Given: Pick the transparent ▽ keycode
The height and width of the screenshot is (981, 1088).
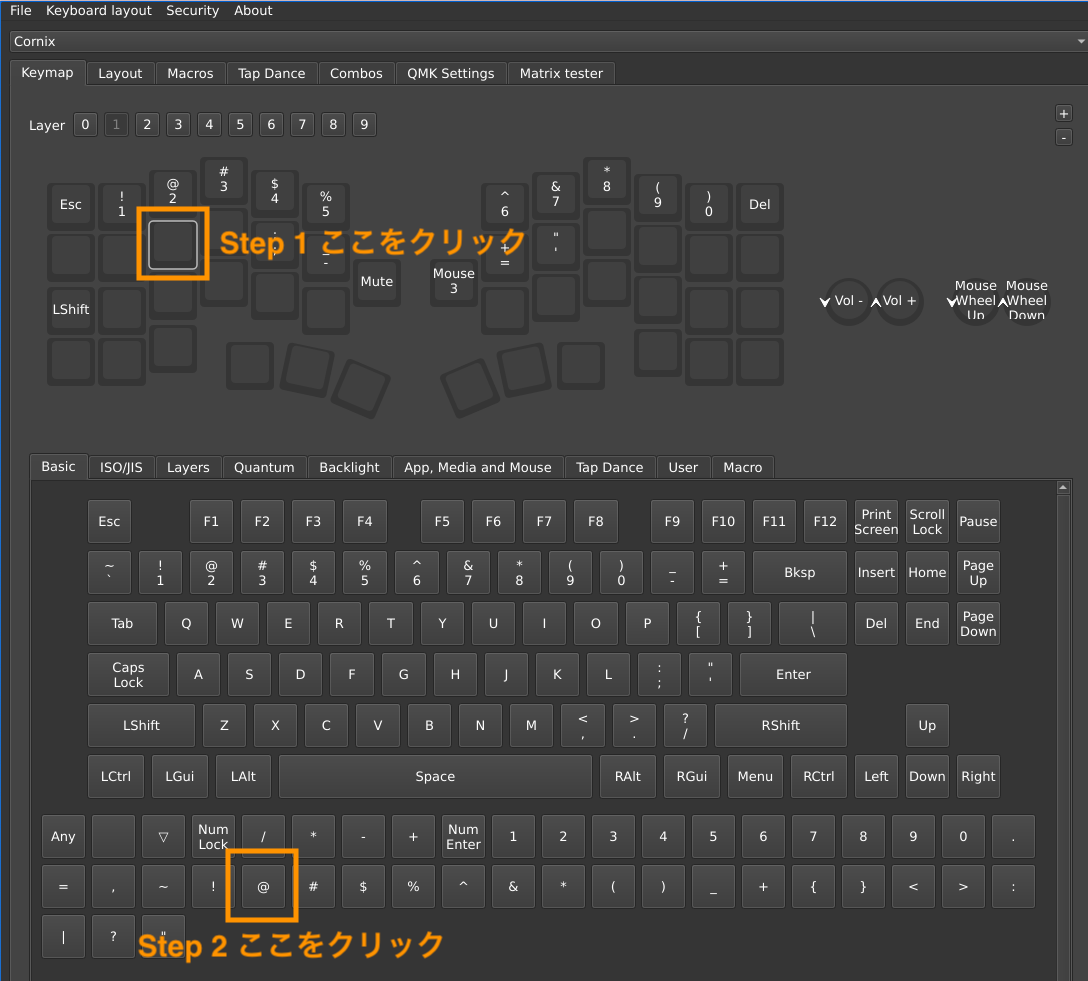Looking at the screenshot, I should click(x=163, y=836).
